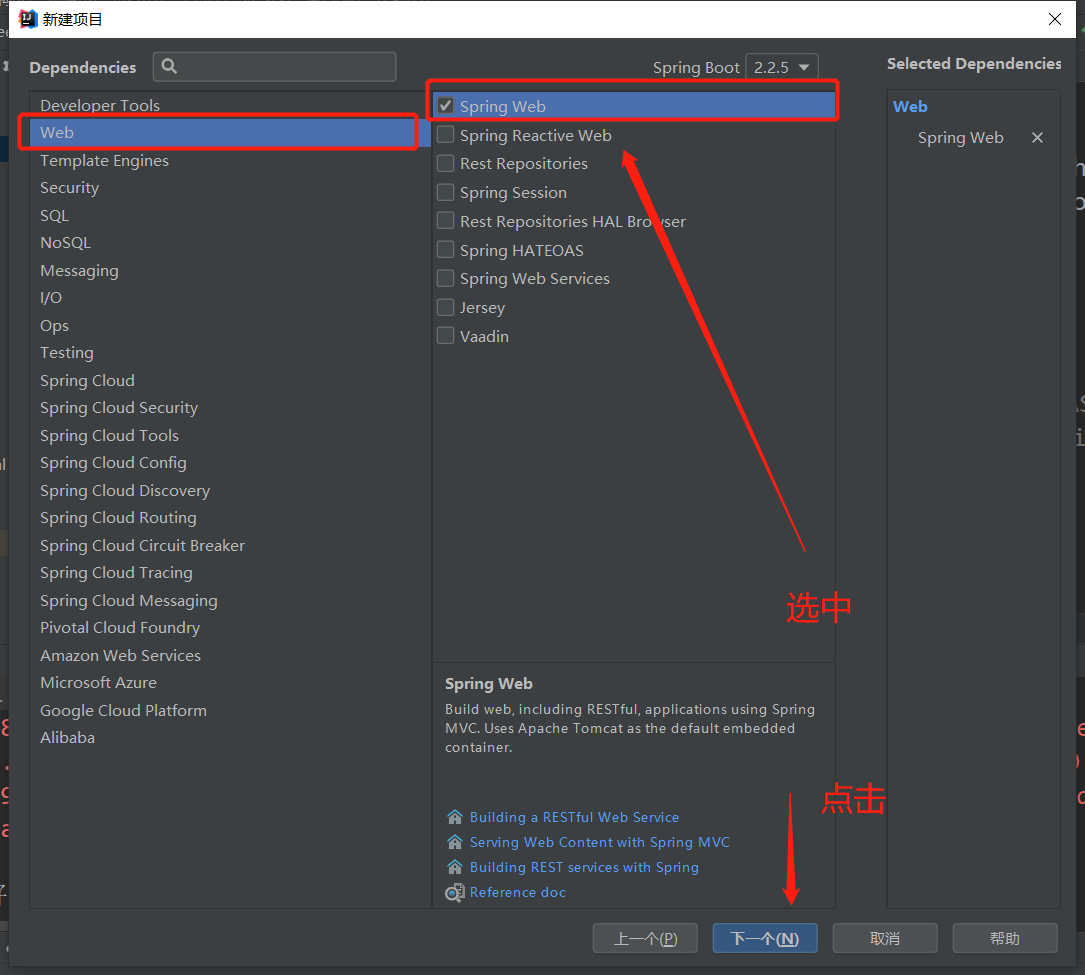
Task: Open Spring Cloud Config category
Action: 230,463
